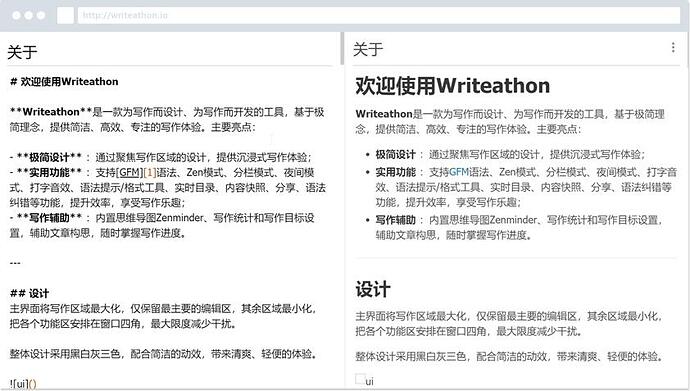This screenshot has width=690, height=391.
Task: Click the '整体设计采用黑白灰三色' paragraph in editor
Action: pos(164,354)
